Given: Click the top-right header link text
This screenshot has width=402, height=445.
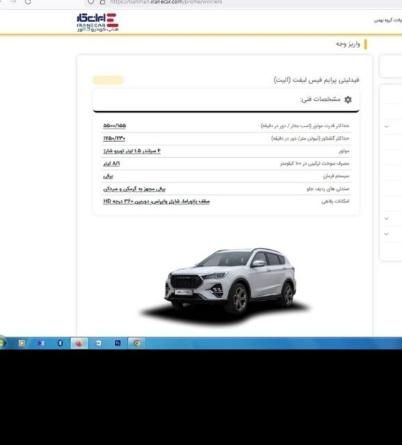Looking at the screenshot, I should pyautogui.click(x=388, y=21).
